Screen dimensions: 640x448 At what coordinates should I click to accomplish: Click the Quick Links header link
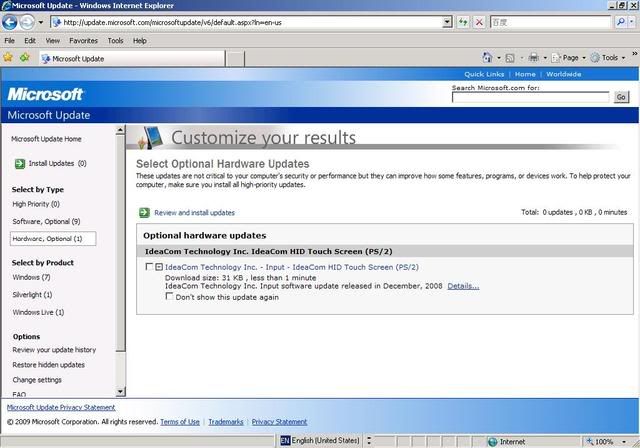484,74
